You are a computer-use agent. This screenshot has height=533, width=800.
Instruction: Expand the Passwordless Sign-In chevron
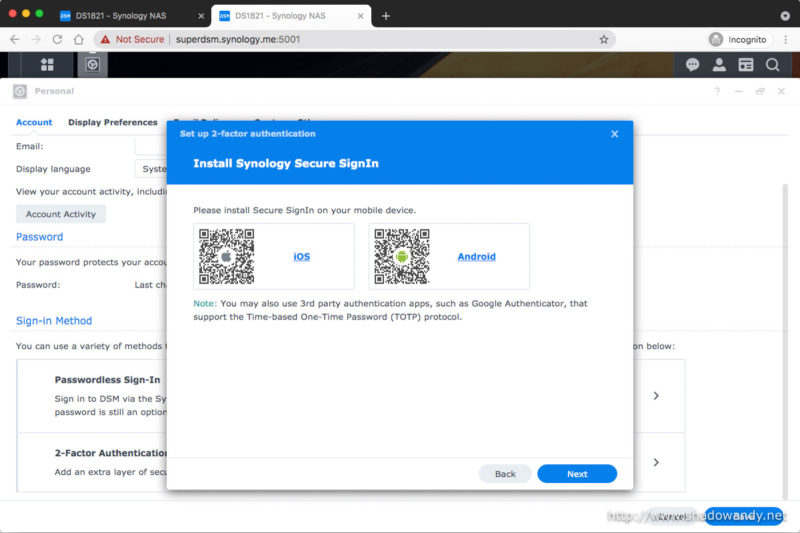click(x=656, y=396)
